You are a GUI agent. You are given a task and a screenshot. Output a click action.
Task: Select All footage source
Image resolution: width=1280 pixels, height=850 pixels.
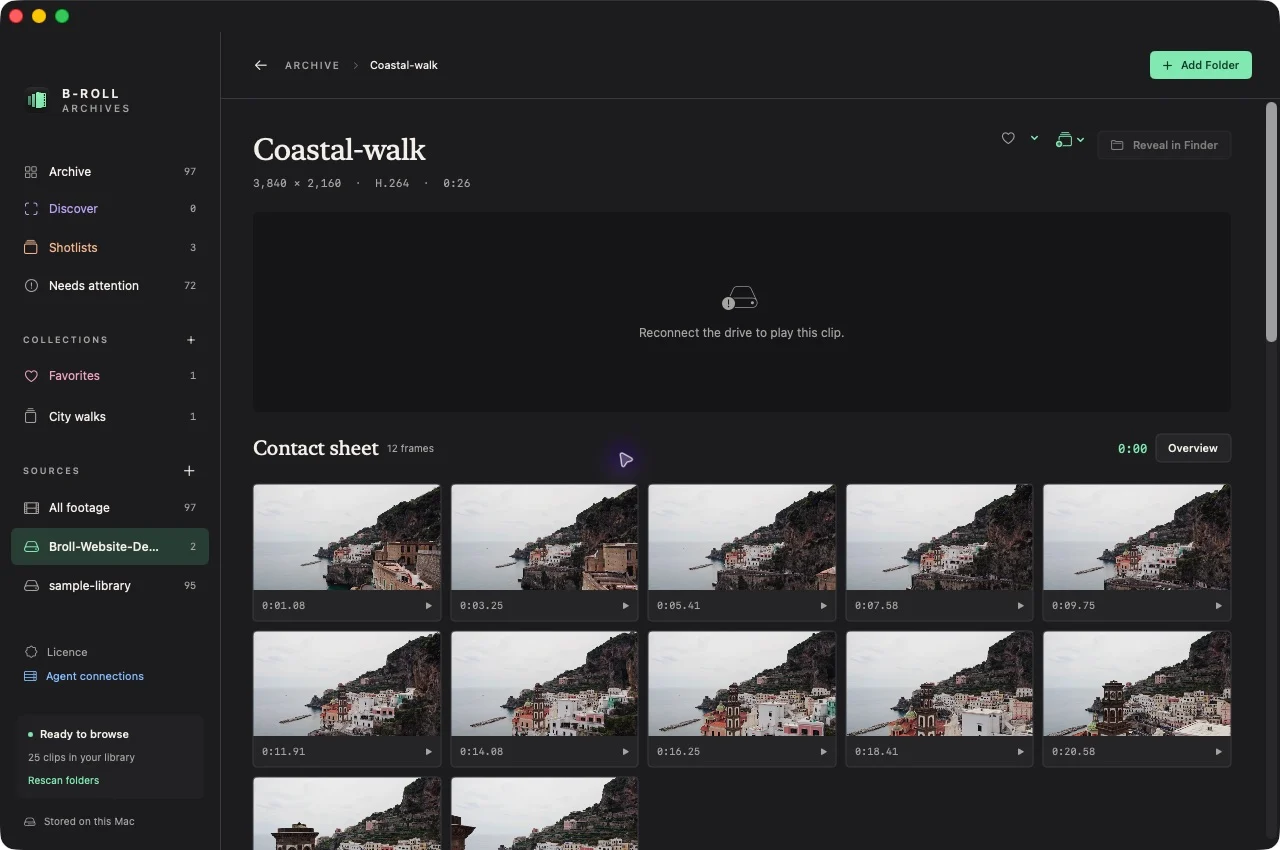coord(110,508)
